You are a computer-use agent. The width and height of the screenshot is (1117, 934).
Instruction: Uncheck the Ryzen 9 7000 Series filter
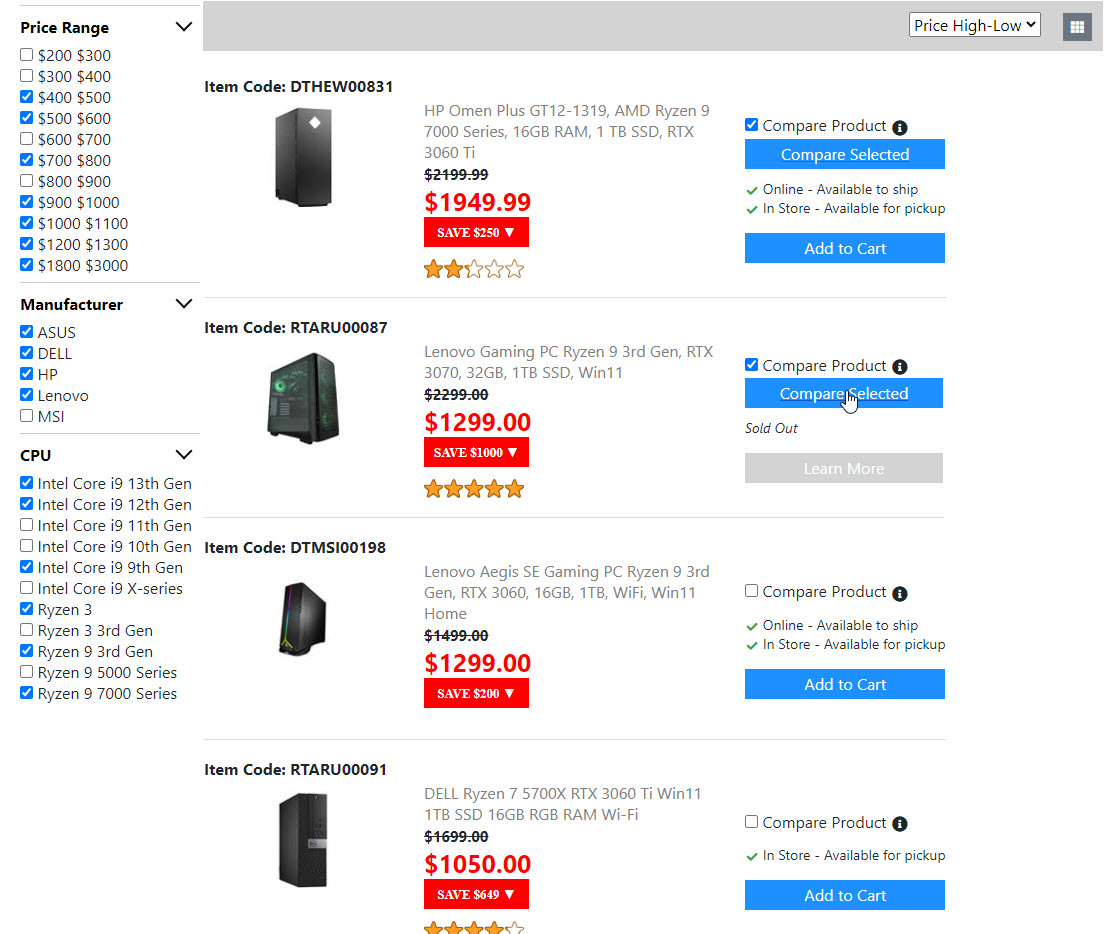(27, 693)
